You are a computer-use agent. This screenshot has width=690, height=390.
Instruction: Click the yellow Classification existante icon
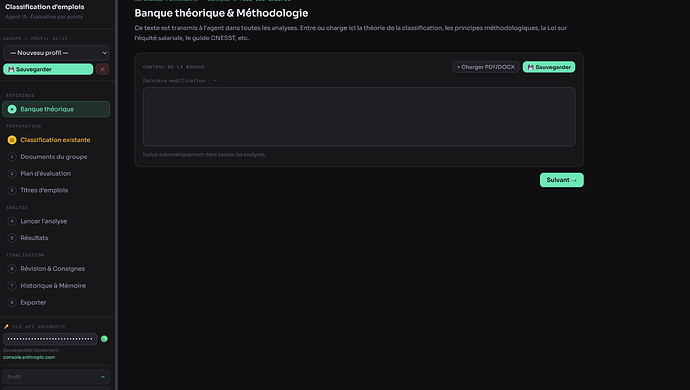click(x=12, y=140)
